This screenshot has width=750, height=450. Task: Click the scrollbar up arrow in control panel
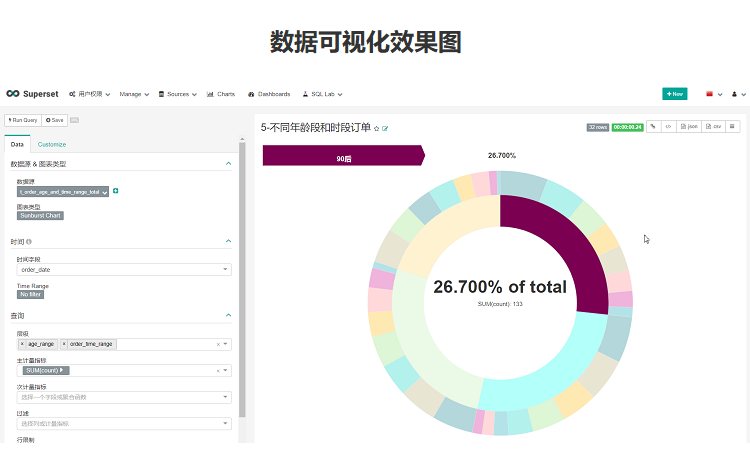pyautogui.click(x=242, y=139)
